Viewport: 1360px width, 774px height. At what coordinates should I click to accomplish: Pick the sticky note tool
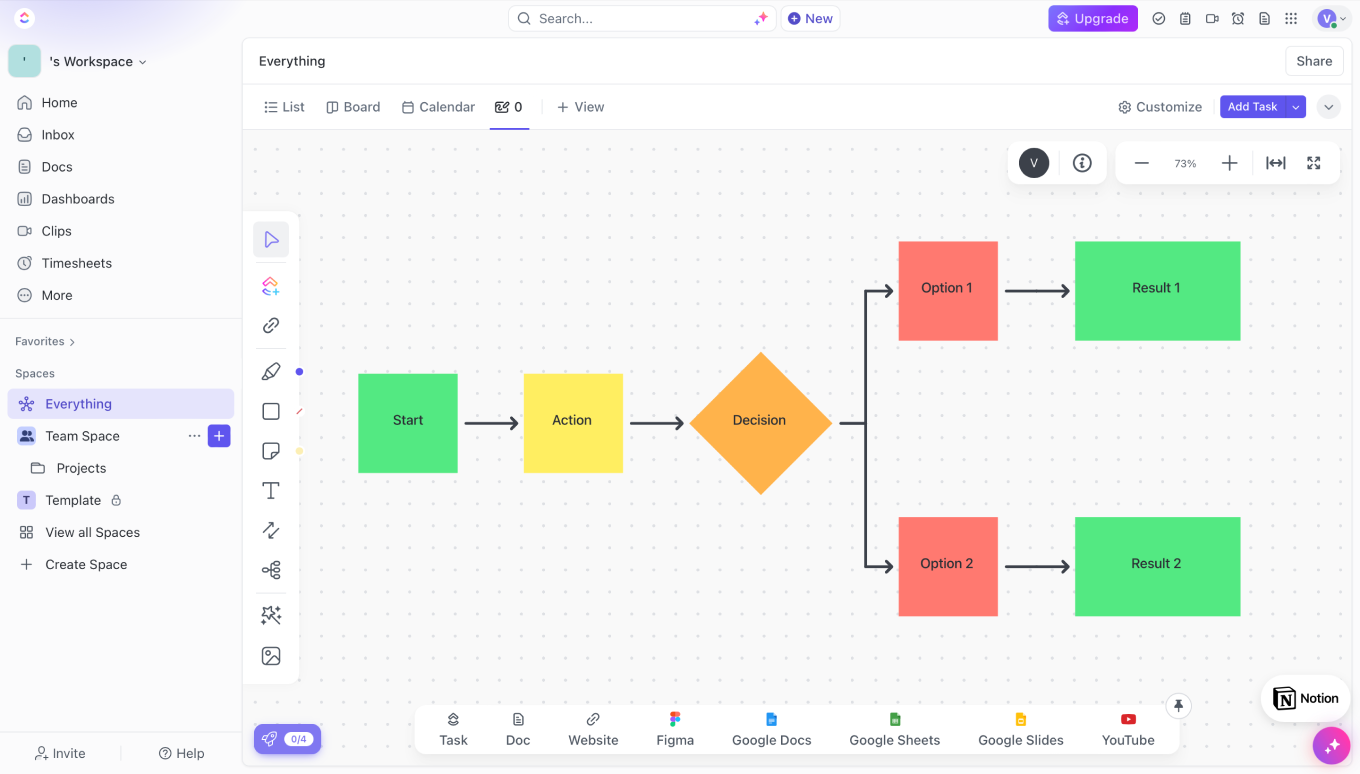[271, 451]
